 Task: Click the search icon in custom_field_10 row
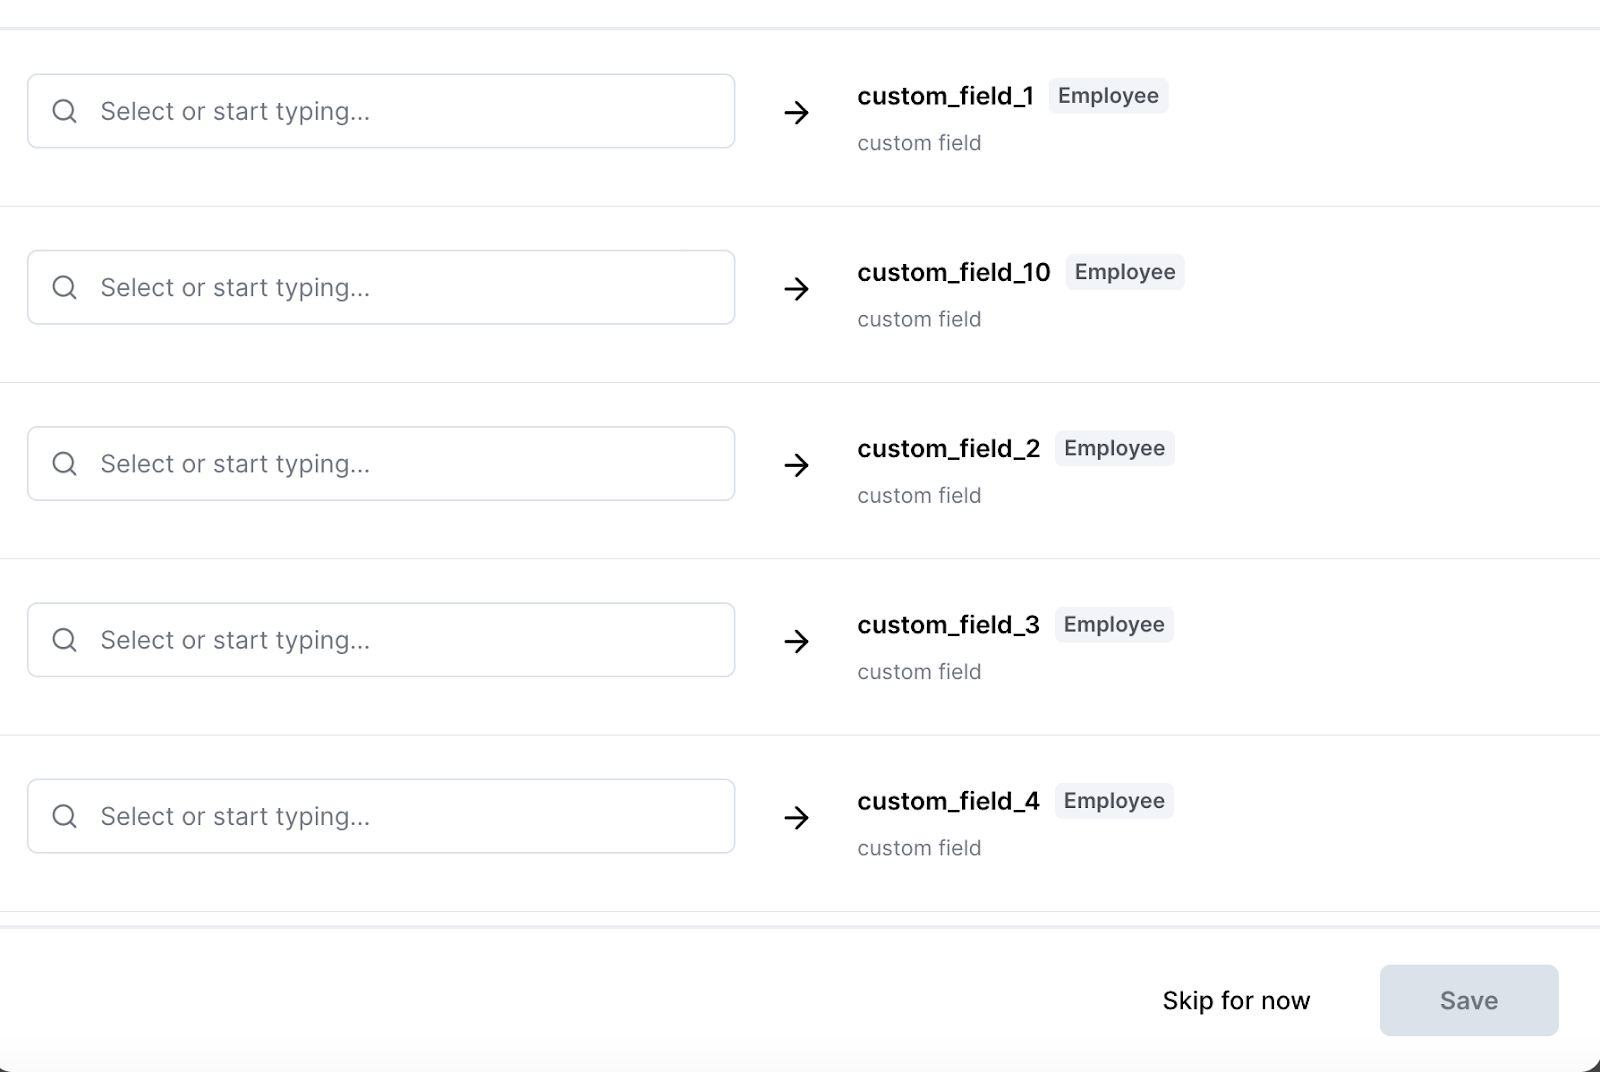click(65, 288)
